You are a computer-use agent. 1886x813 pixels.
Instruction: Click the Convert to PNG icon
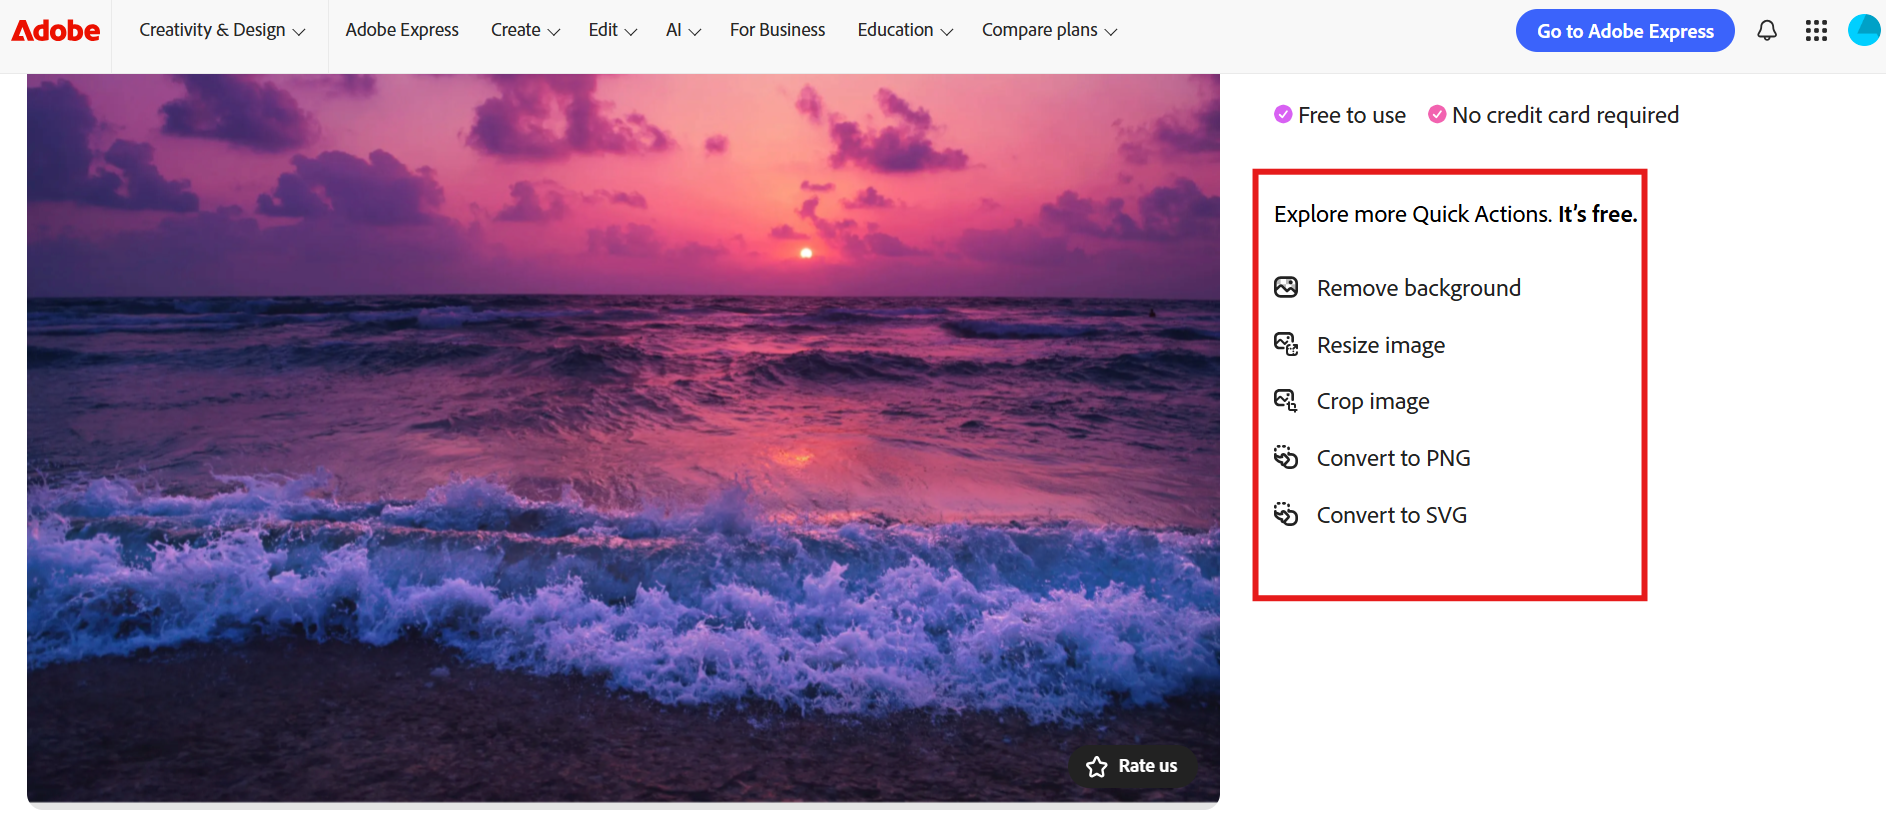coord(1286,458)
